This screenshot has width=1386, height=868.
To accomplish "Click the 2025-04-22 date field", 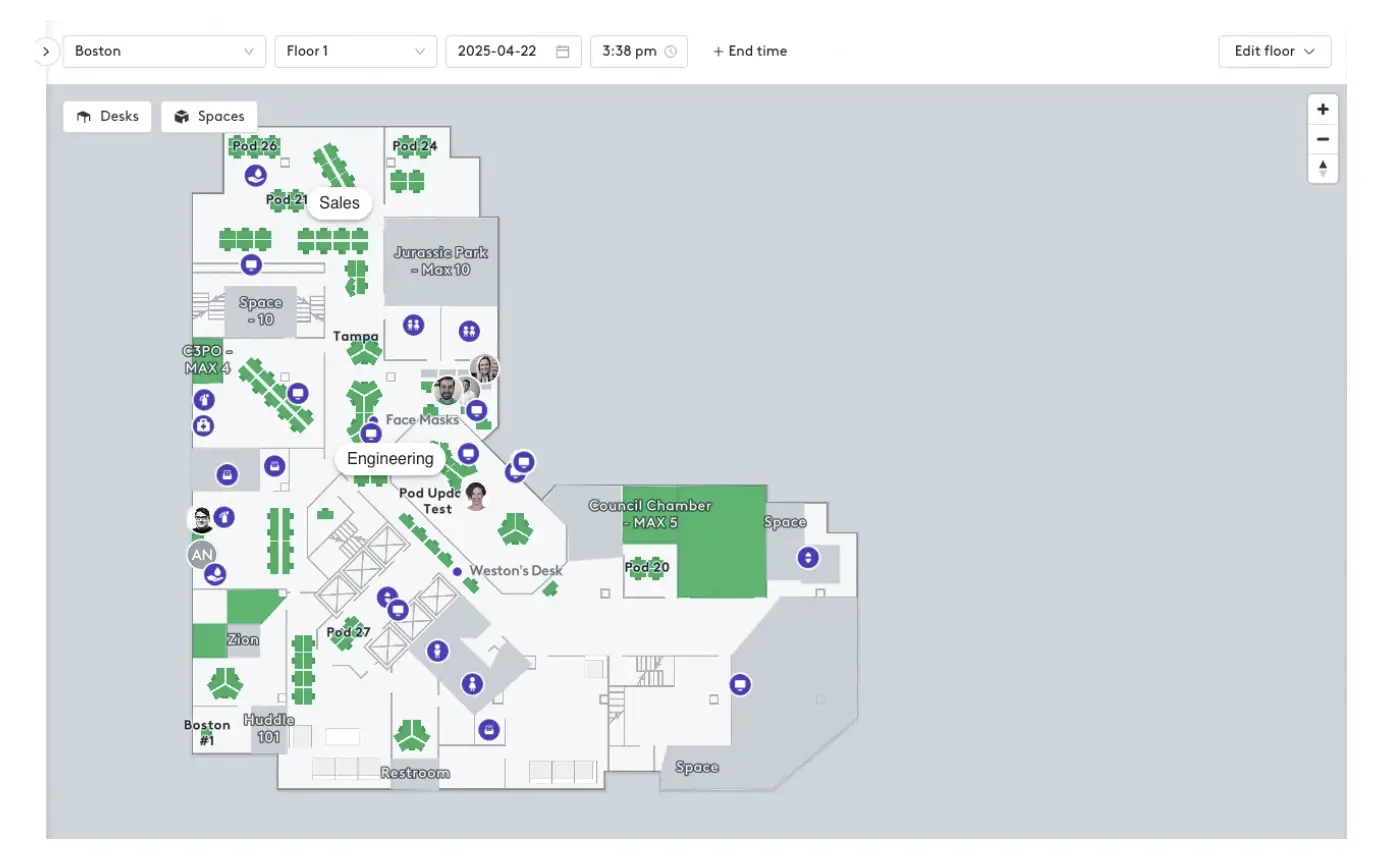I will 514,51.
